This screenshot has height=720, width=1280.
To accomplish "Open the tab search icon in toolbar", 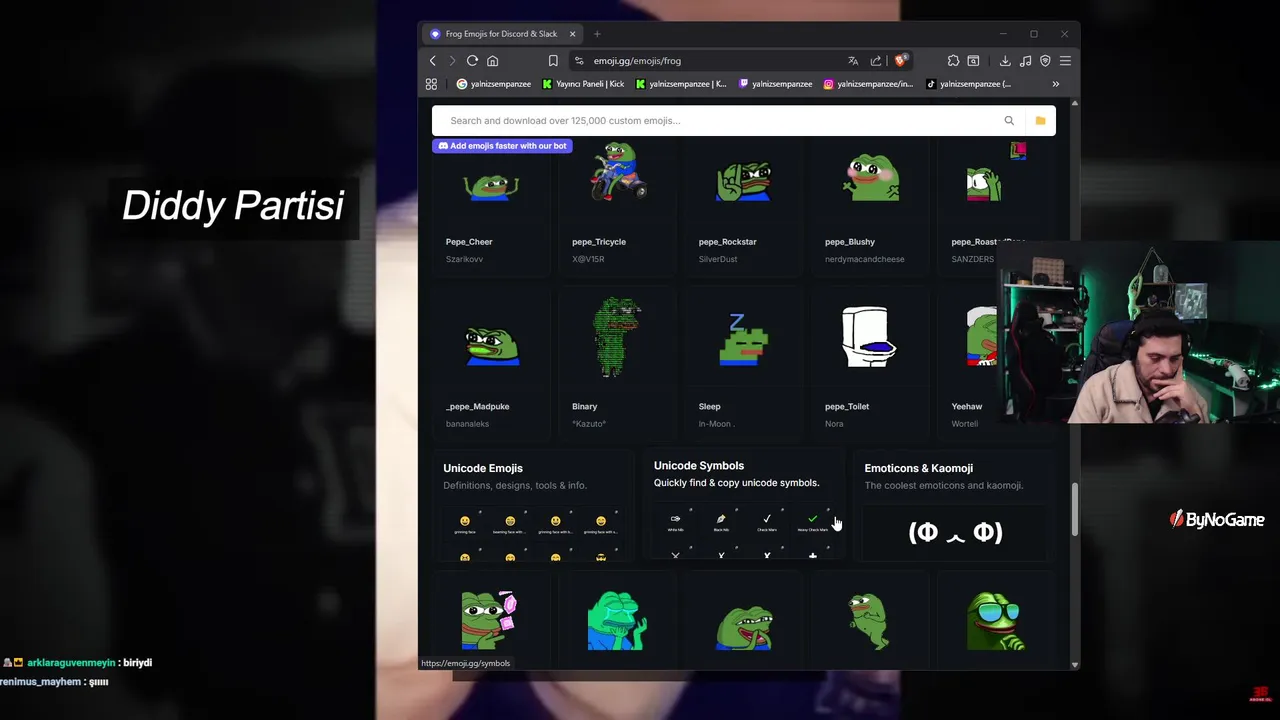I will (x=973, y=61).
